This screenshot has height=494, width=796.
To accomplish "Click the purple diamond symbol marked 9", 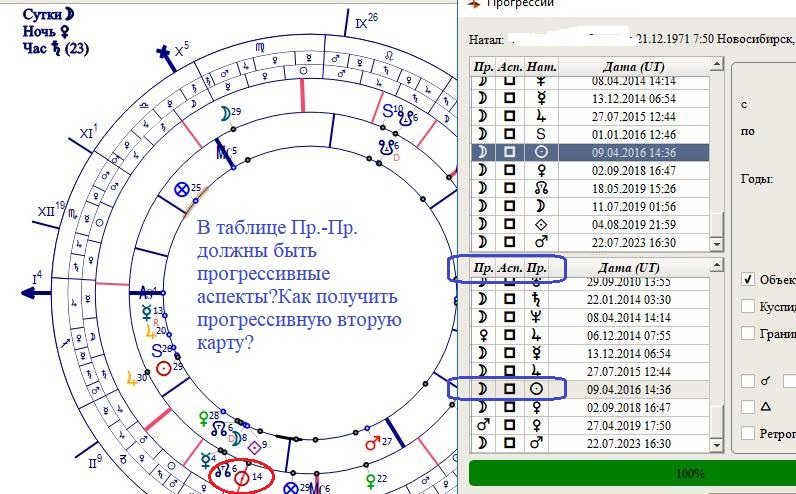I will (254, 448).
